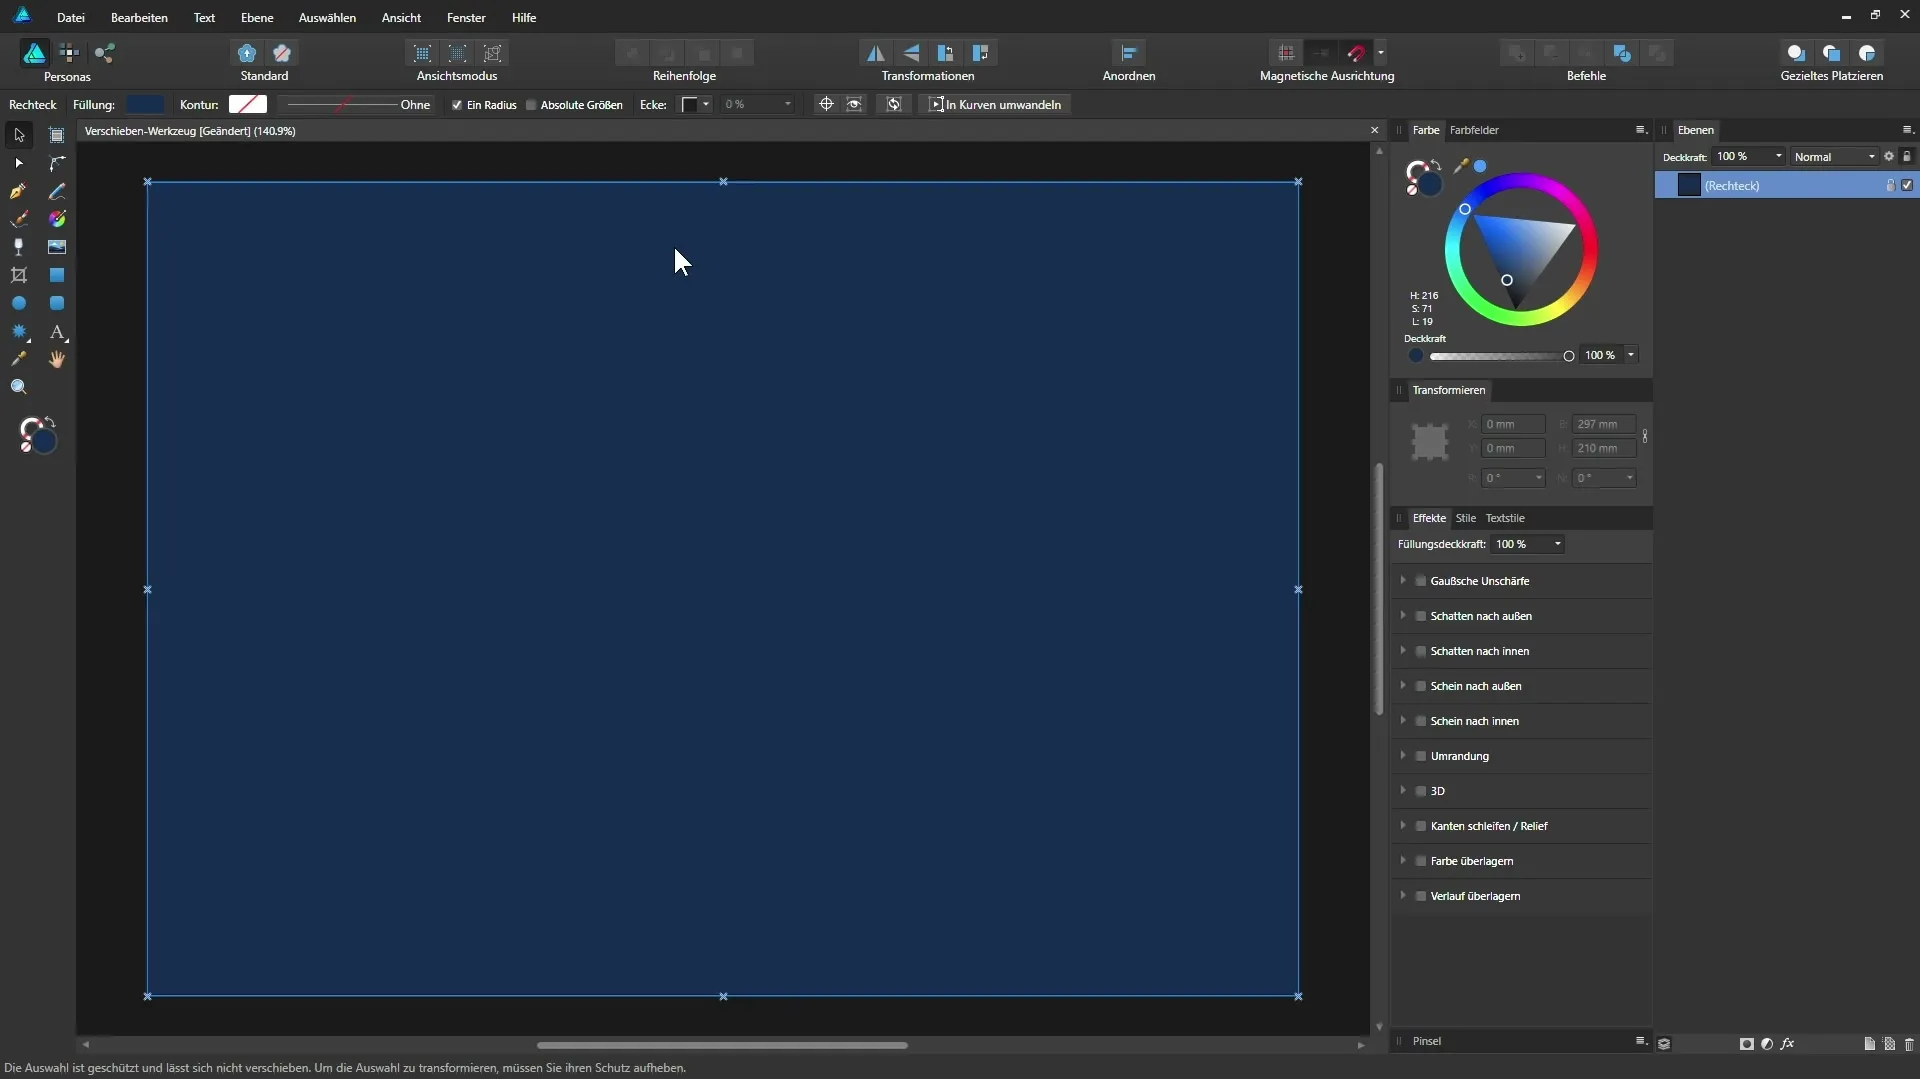The image size is (1920, 1080).
Task: Open the layer effects fx button
Action: tap(1787, 1044)
